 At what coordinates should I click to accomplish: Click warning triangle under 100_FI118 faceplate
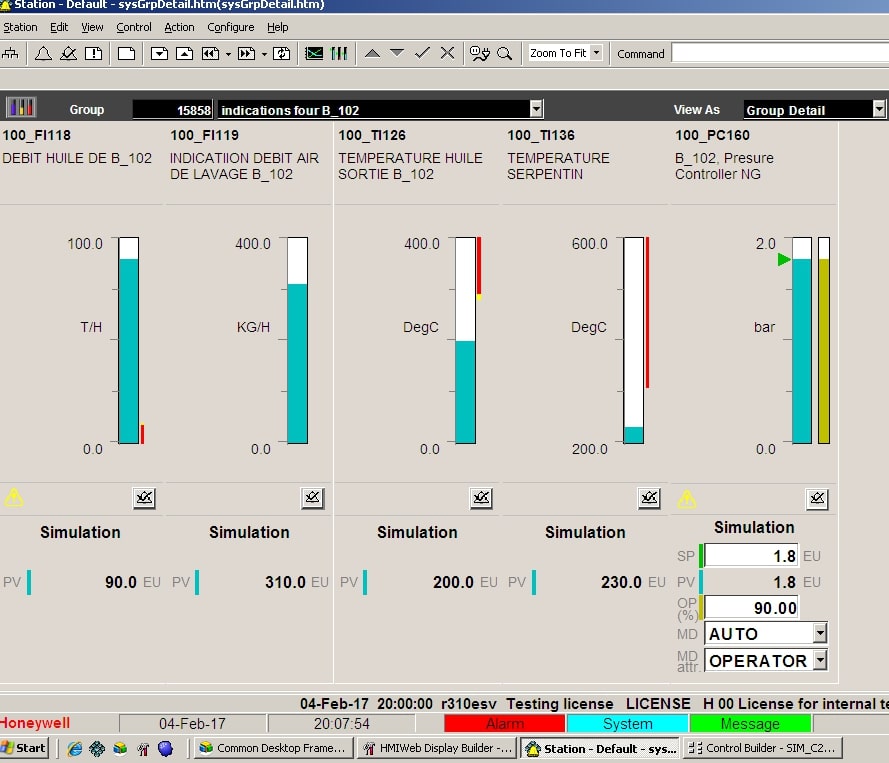[x=14, y=497]
